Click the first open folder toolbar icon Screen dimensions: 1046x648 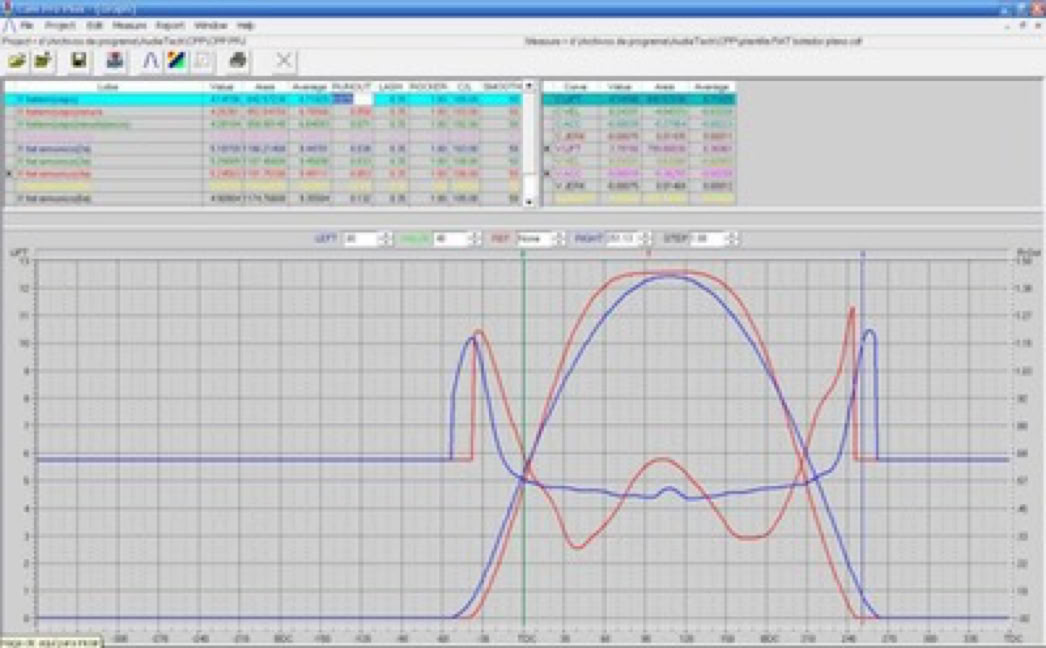tap(18, 61)
